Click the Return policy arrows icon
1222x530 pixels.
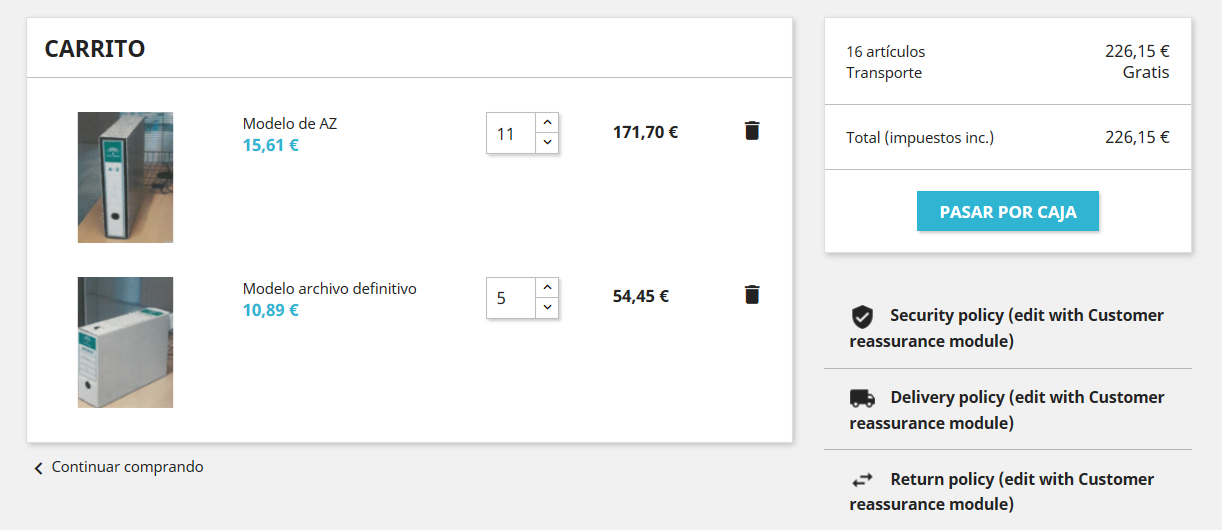(862, 480)
